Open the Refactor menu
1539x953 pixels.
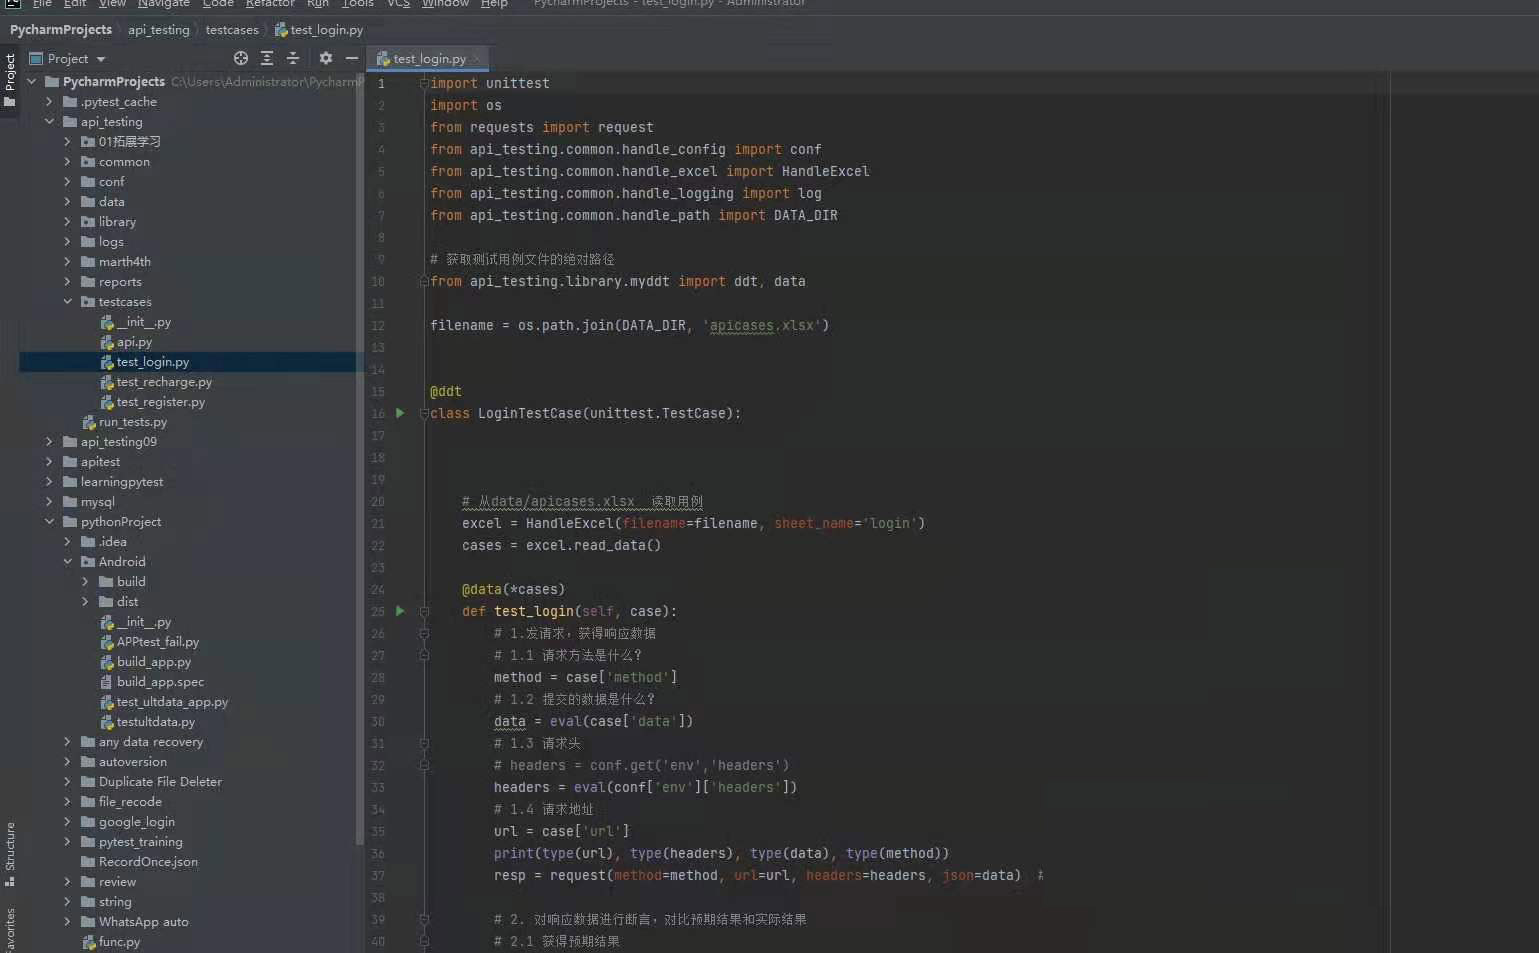270,4
